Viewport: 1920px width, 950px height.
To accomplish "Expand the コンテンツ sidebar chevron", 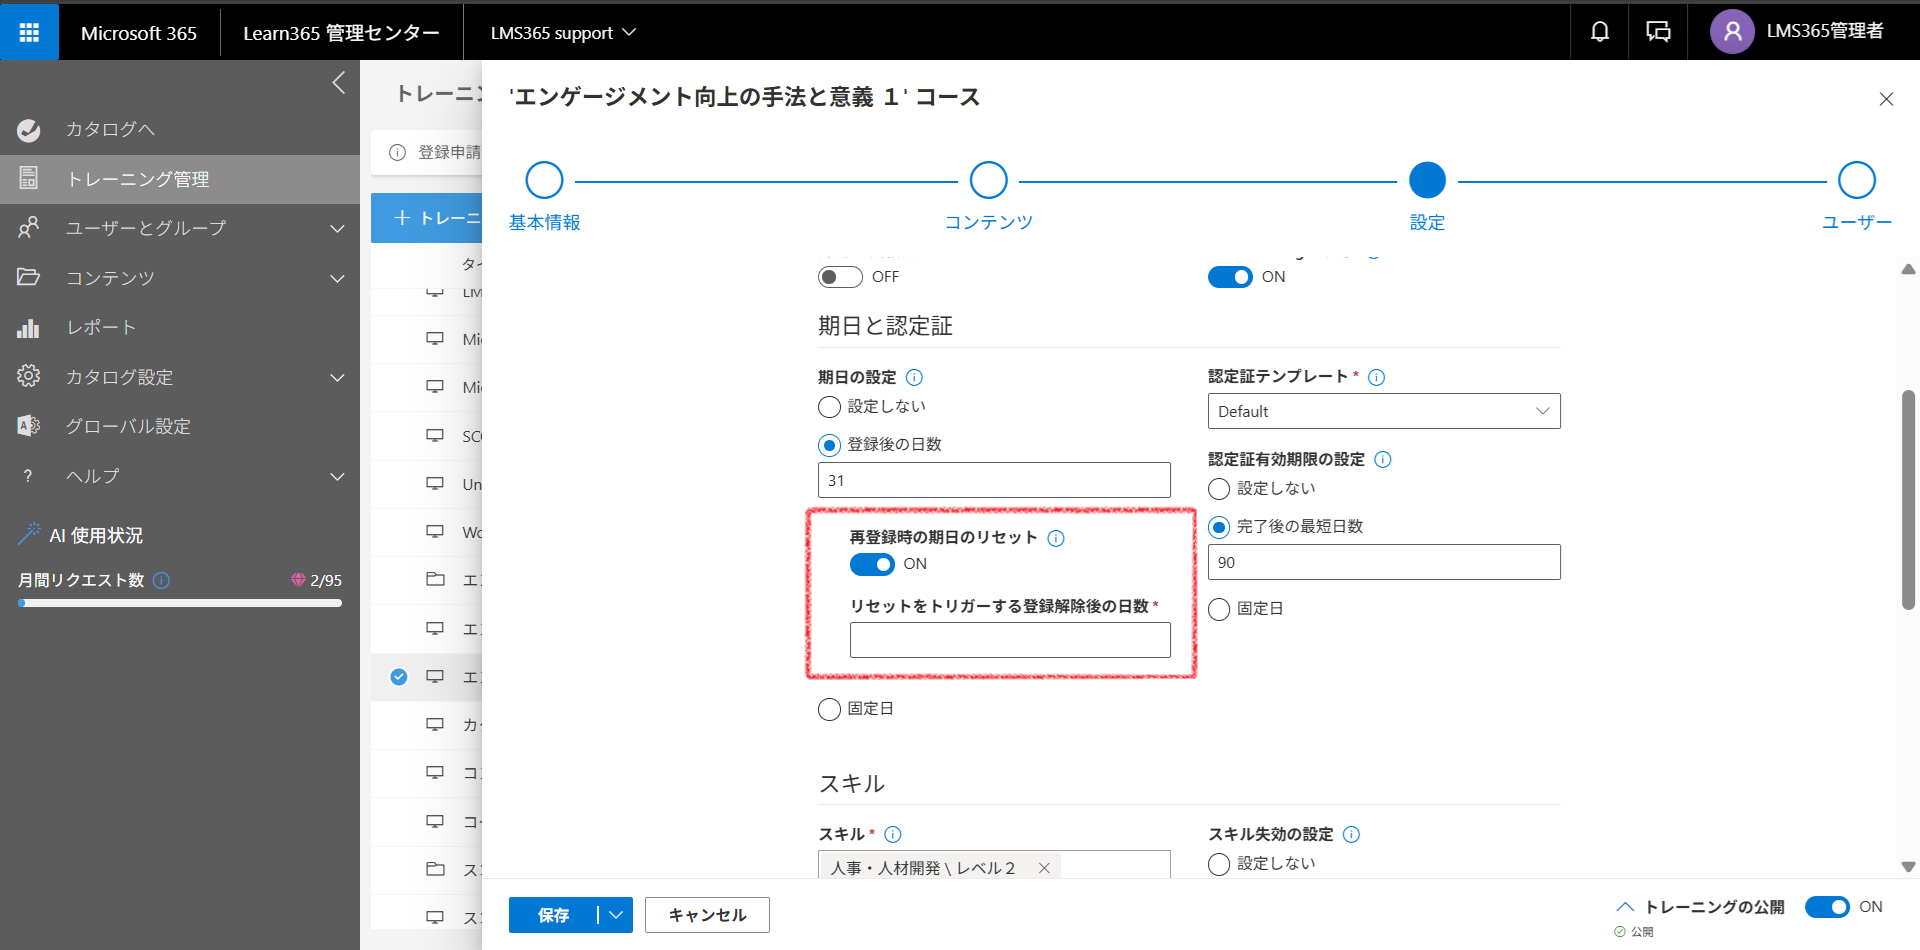I will tap(337, 278).
